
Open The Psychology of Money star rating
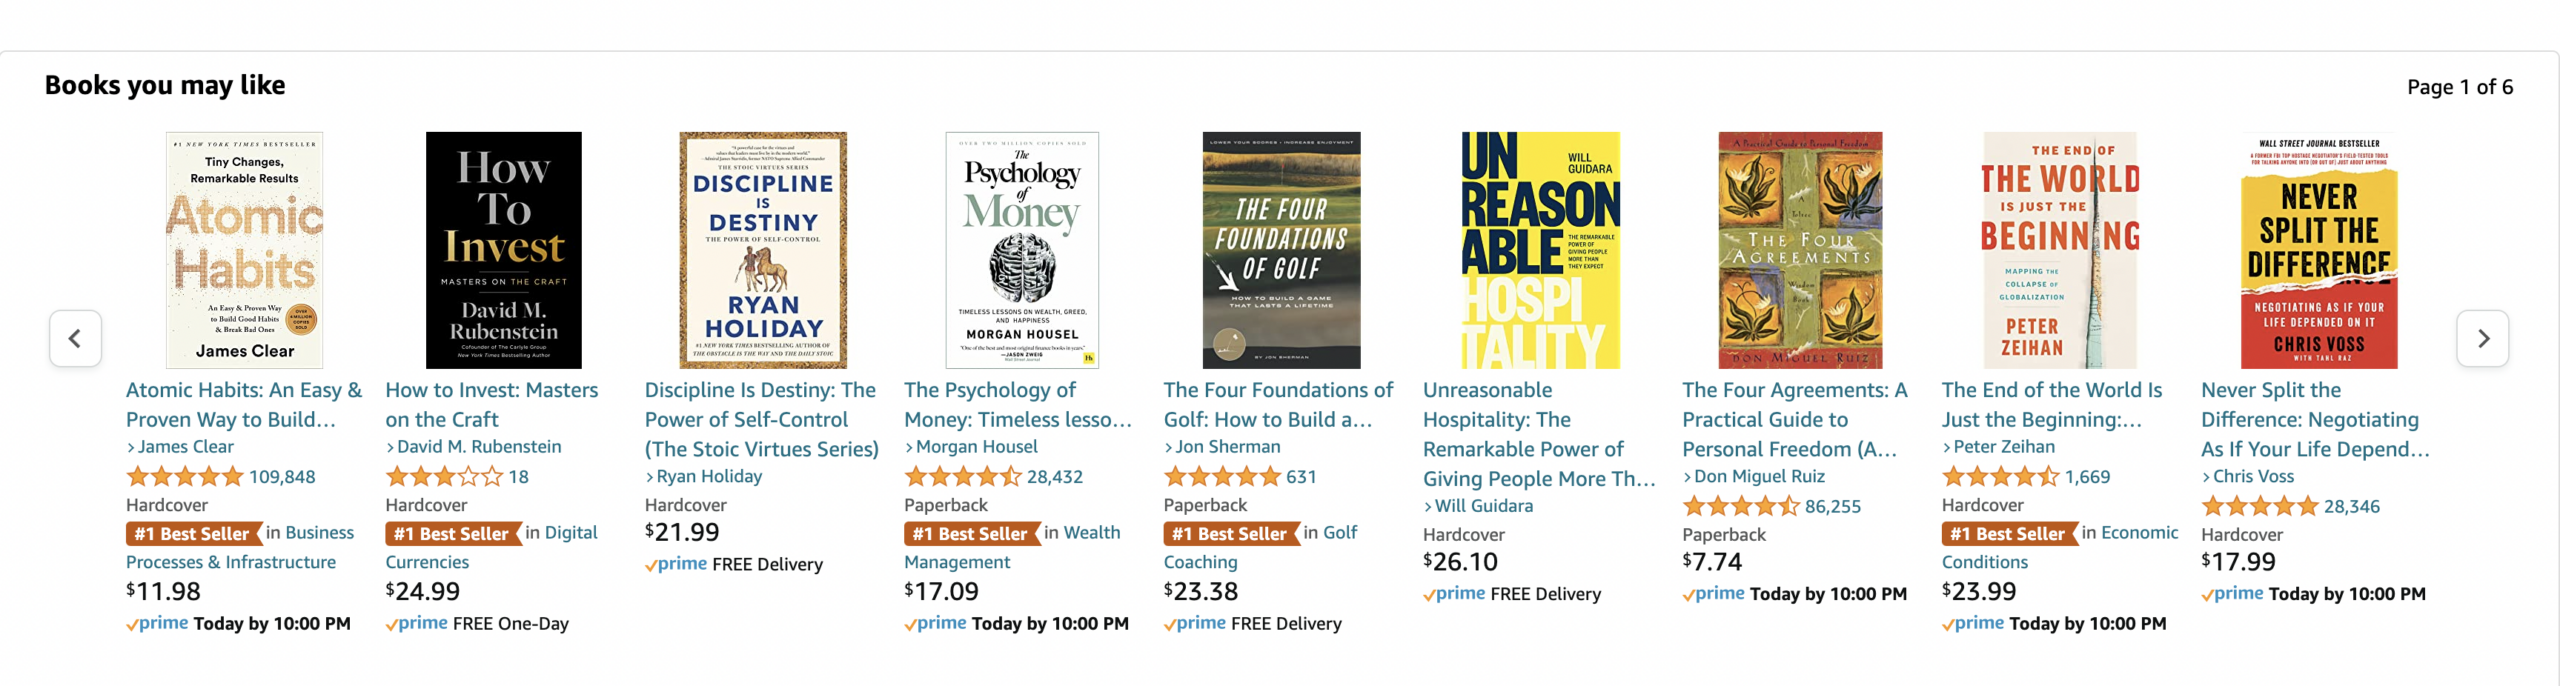coord(962,477)
